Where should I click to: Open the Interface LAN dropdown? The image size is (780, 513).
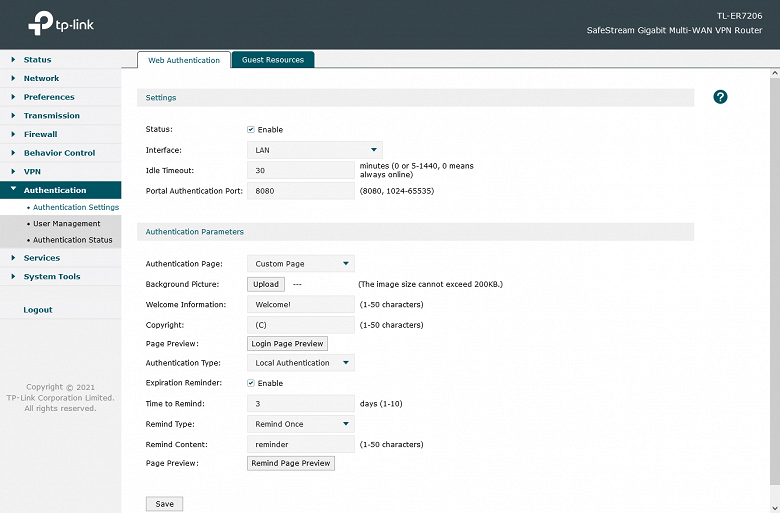click(x=314, y=150)
